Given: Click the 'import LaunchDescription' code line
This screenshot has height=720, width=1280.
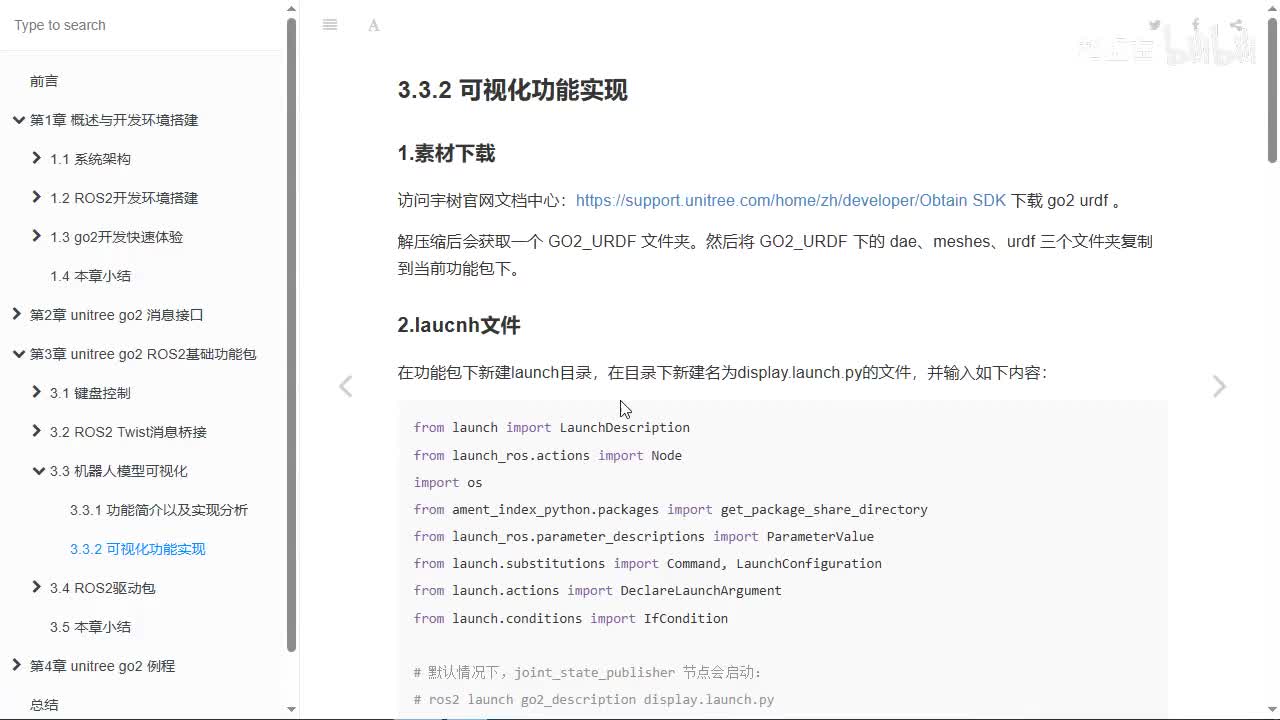Looking at the screenshot, I should pyautogui.click(x=552, y=427).
